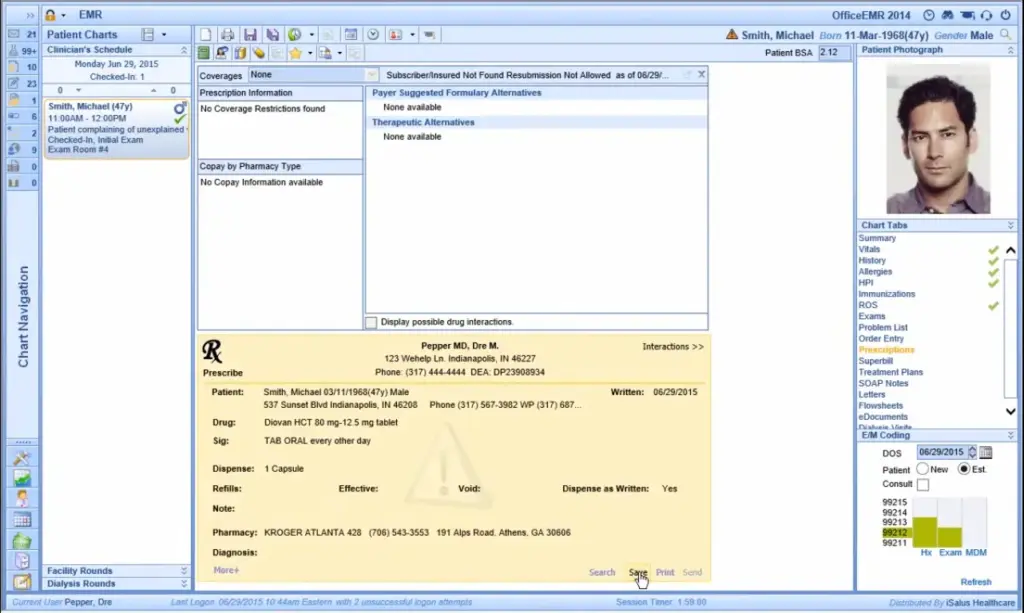Click the Search link on the prescription
Viewport: 1024px width, 613px height.
(x=601, y=573)
